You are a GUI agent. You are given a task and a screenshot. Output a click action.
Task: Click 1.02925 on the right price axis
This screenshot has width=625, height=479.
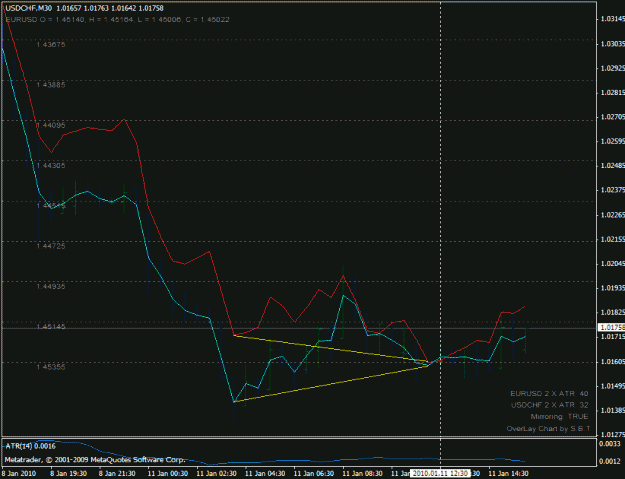[x=613, y=68]
